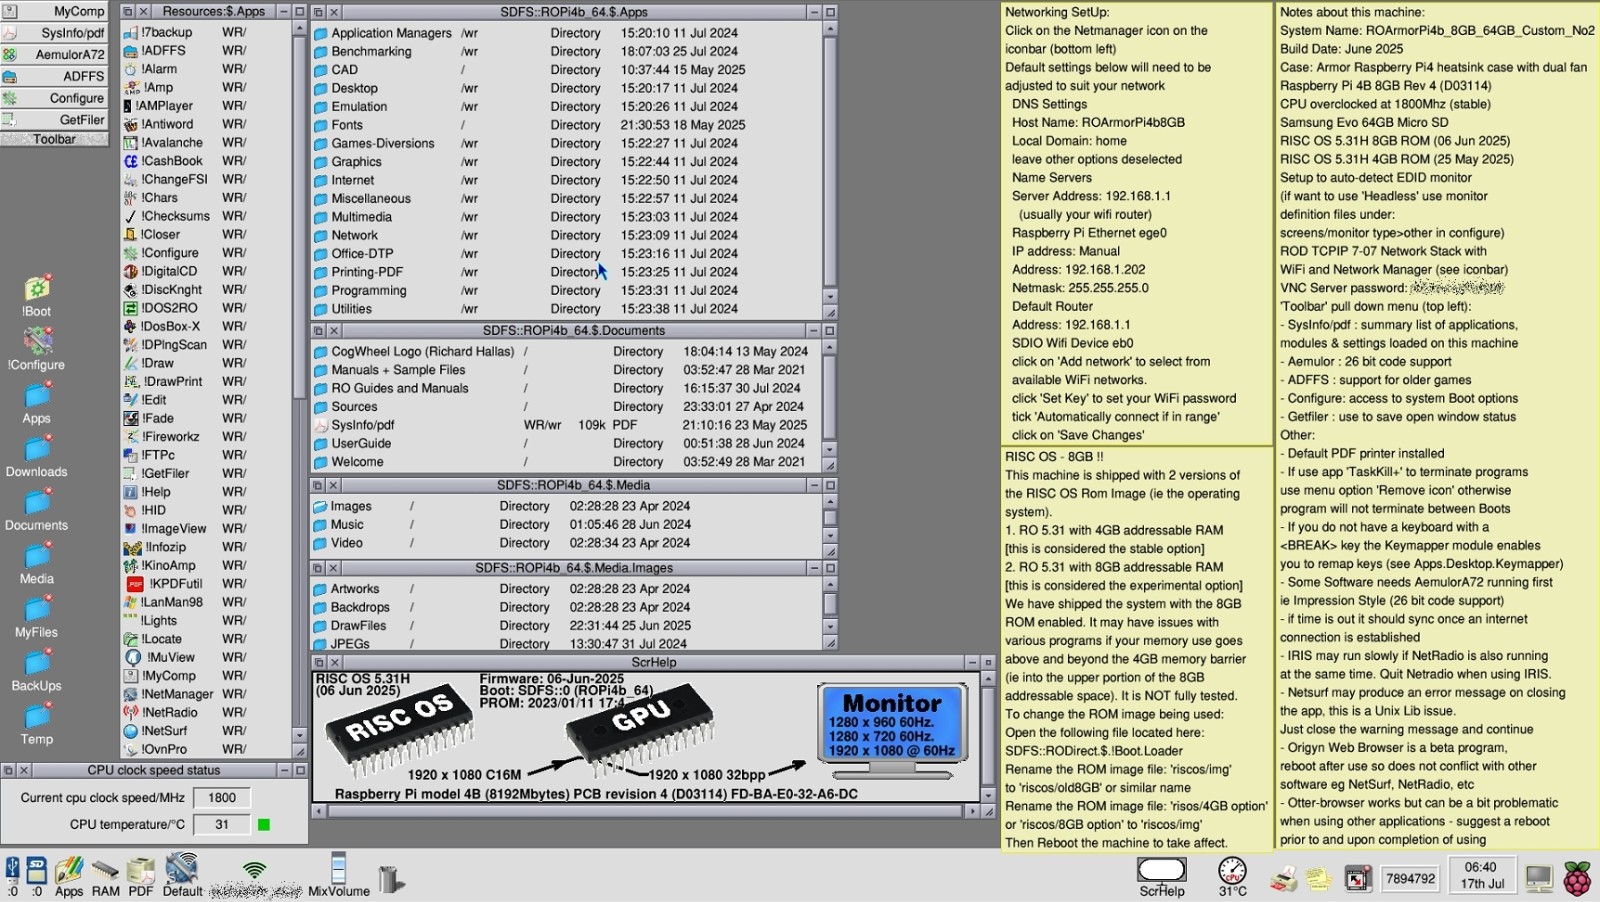Open the MyFiles pinboard folder
The image size is (1600, 902).
[x=37, y=616]
